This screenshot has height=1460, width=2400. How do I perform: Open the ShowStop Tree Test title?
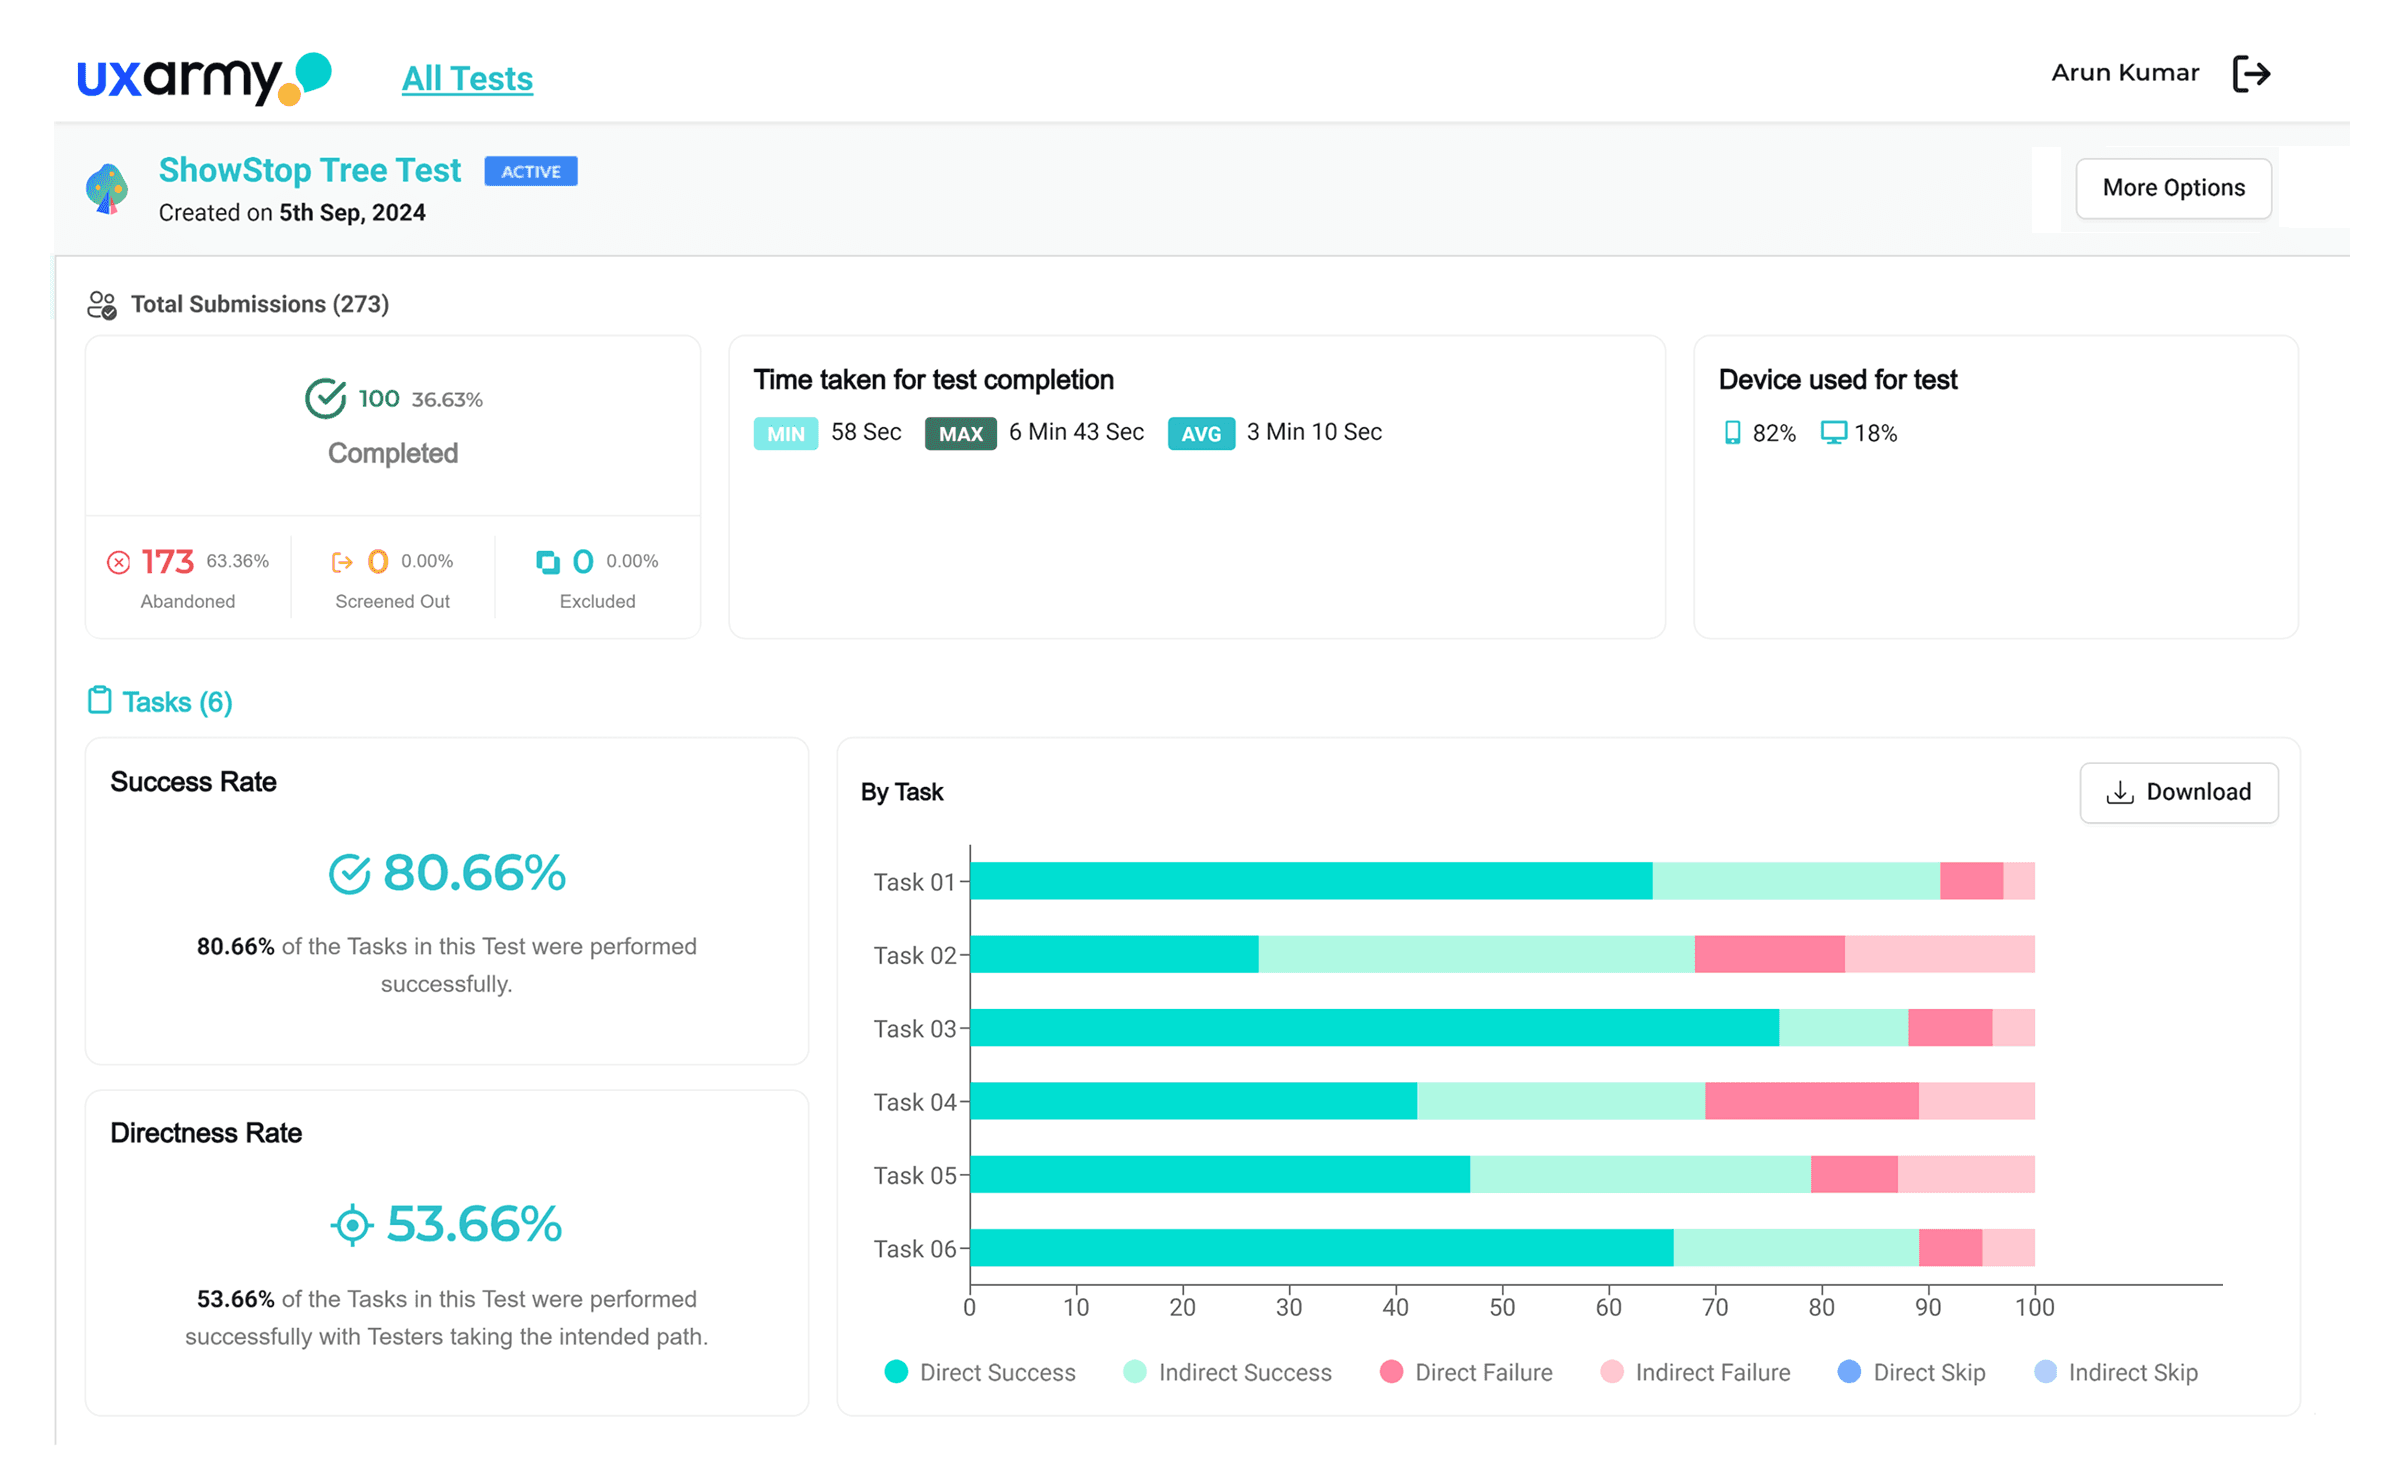click(x=310, y=170)
